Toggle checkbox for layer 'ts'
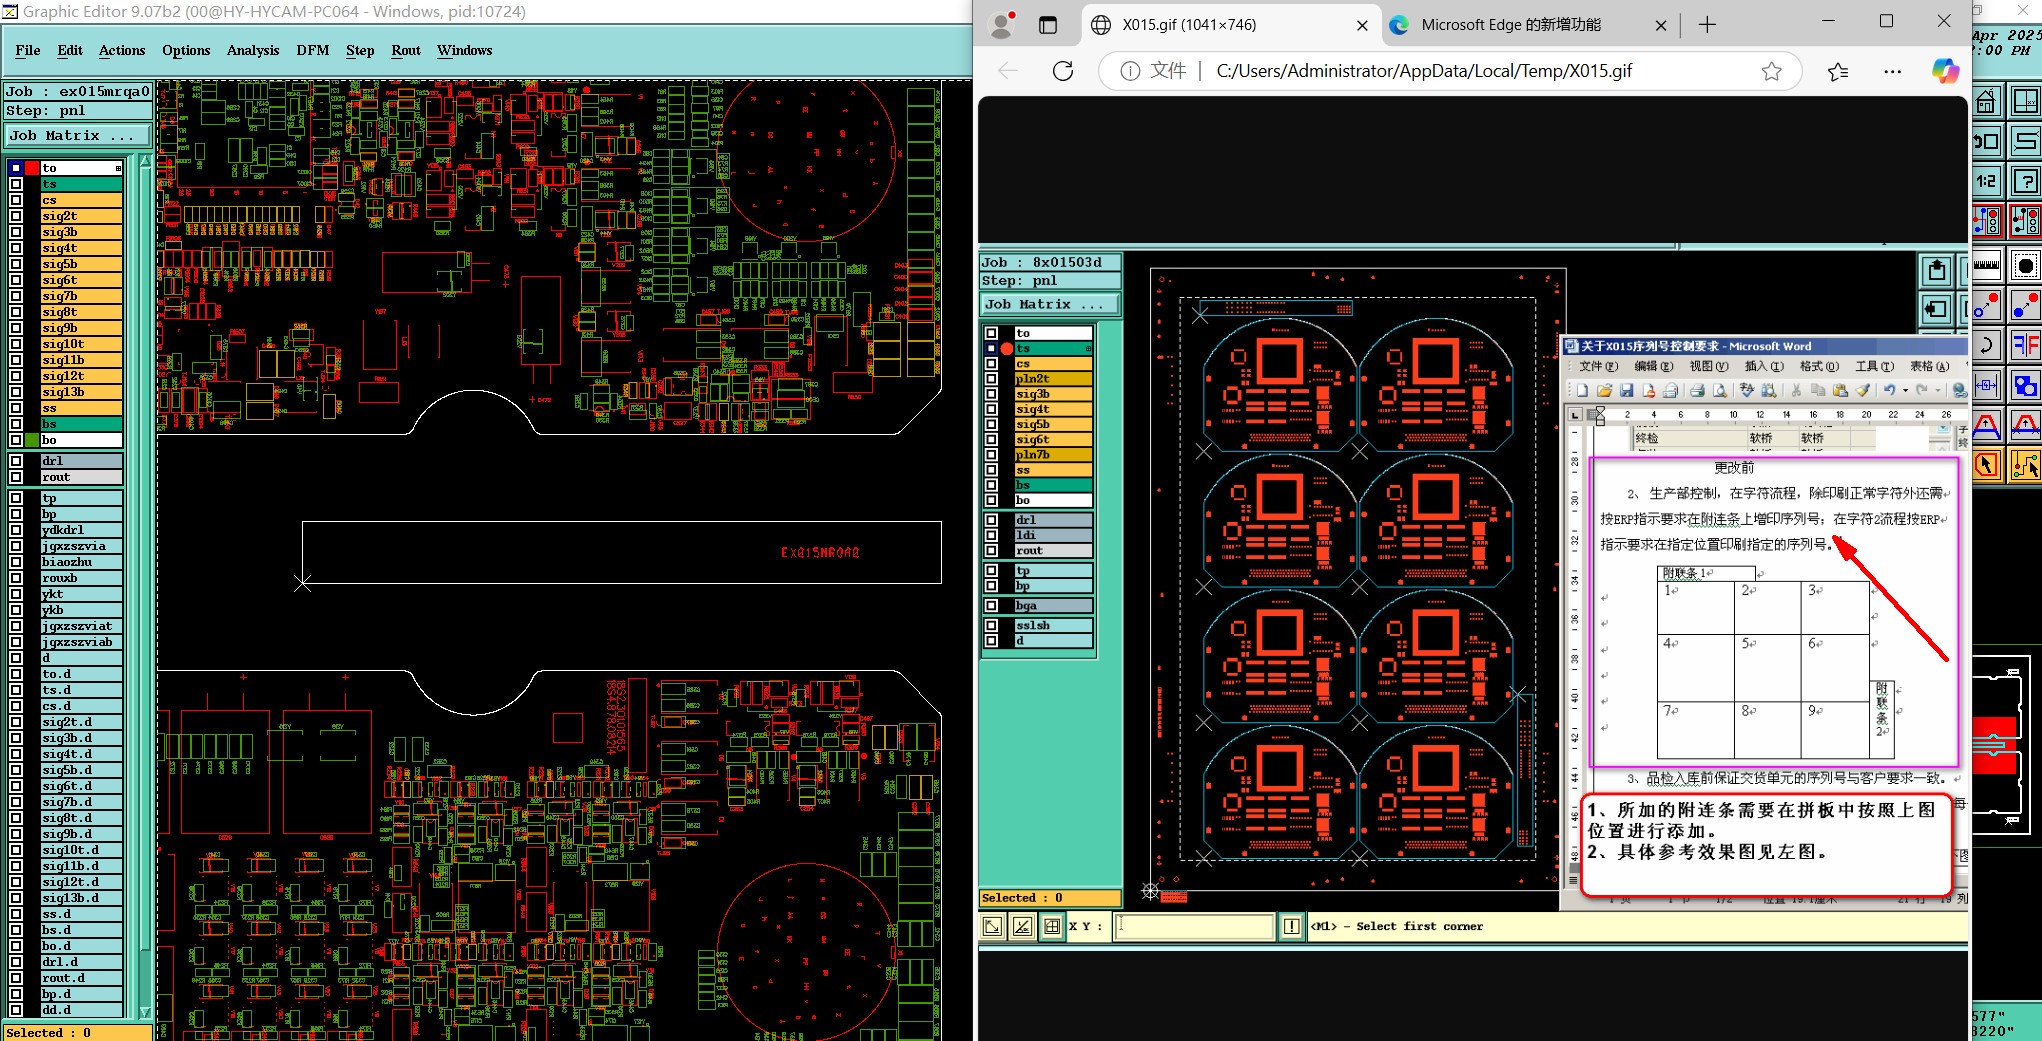The image size is (2042, 1041). point(16,184)
